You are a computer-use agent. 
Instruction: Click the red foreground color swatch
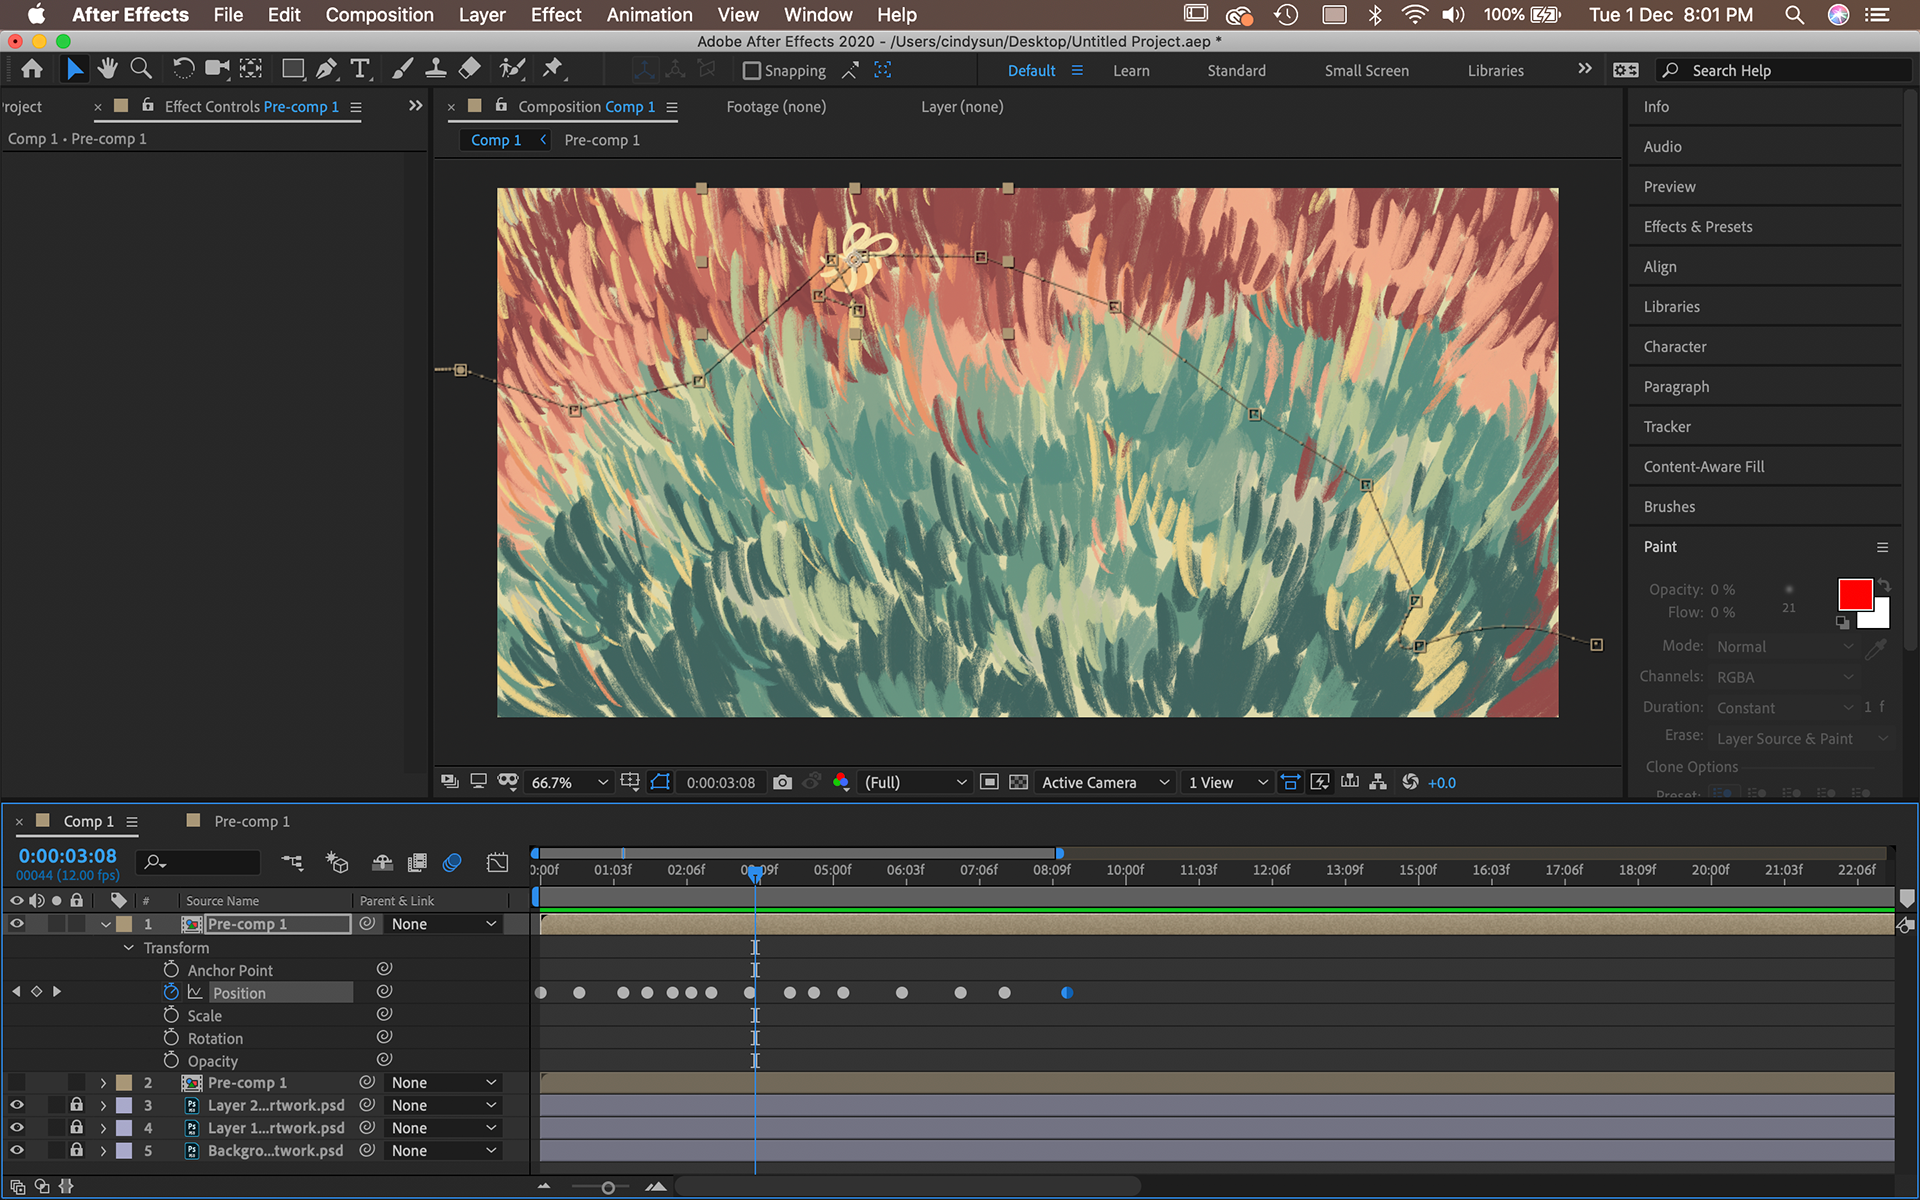point(1854,594)
